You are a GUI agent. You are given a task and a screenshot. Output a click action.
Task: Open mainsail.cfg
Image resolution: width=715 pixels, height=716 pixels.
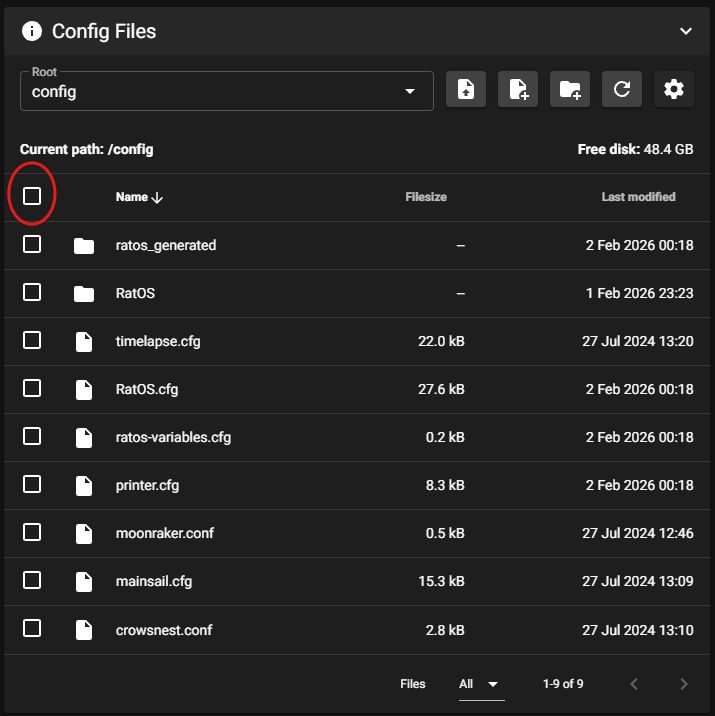pyautogui.click(x=154, y=581)
